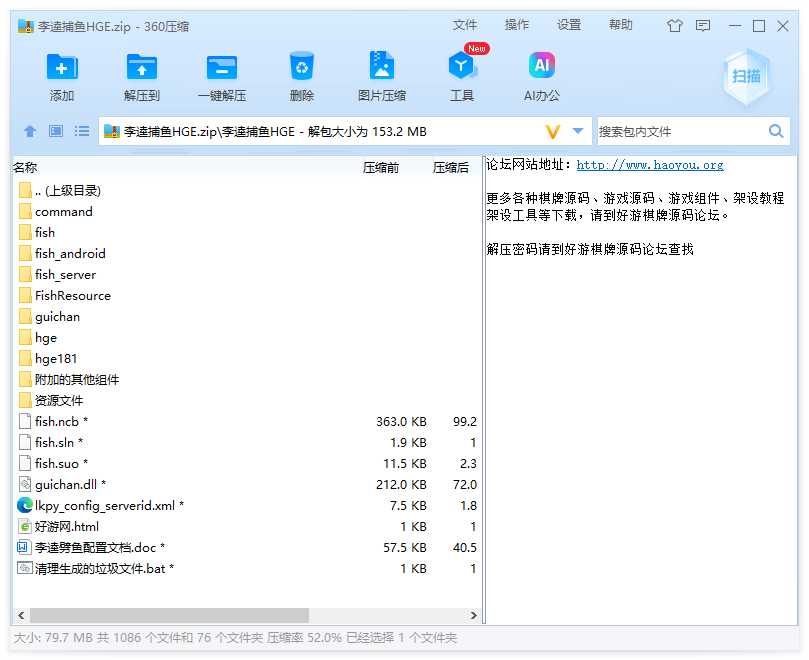This screenshot has height=660, width=809.
Task: Click the yellow V icon in the path bar
Action: 553,132
